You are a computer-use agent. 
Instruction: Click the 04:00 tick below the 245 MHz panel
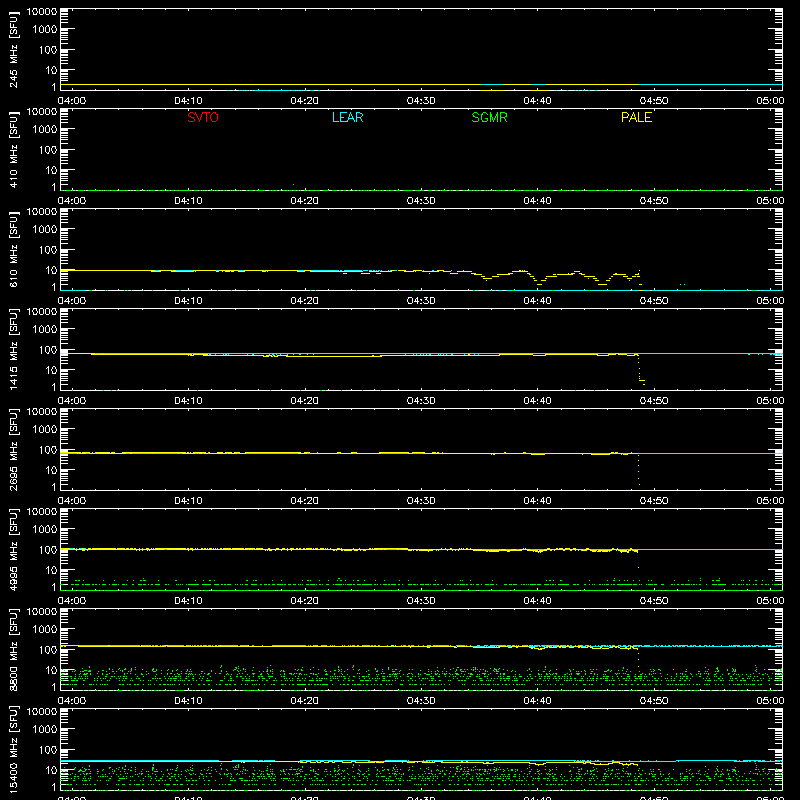pyautogui.click(x=71, y=101)
